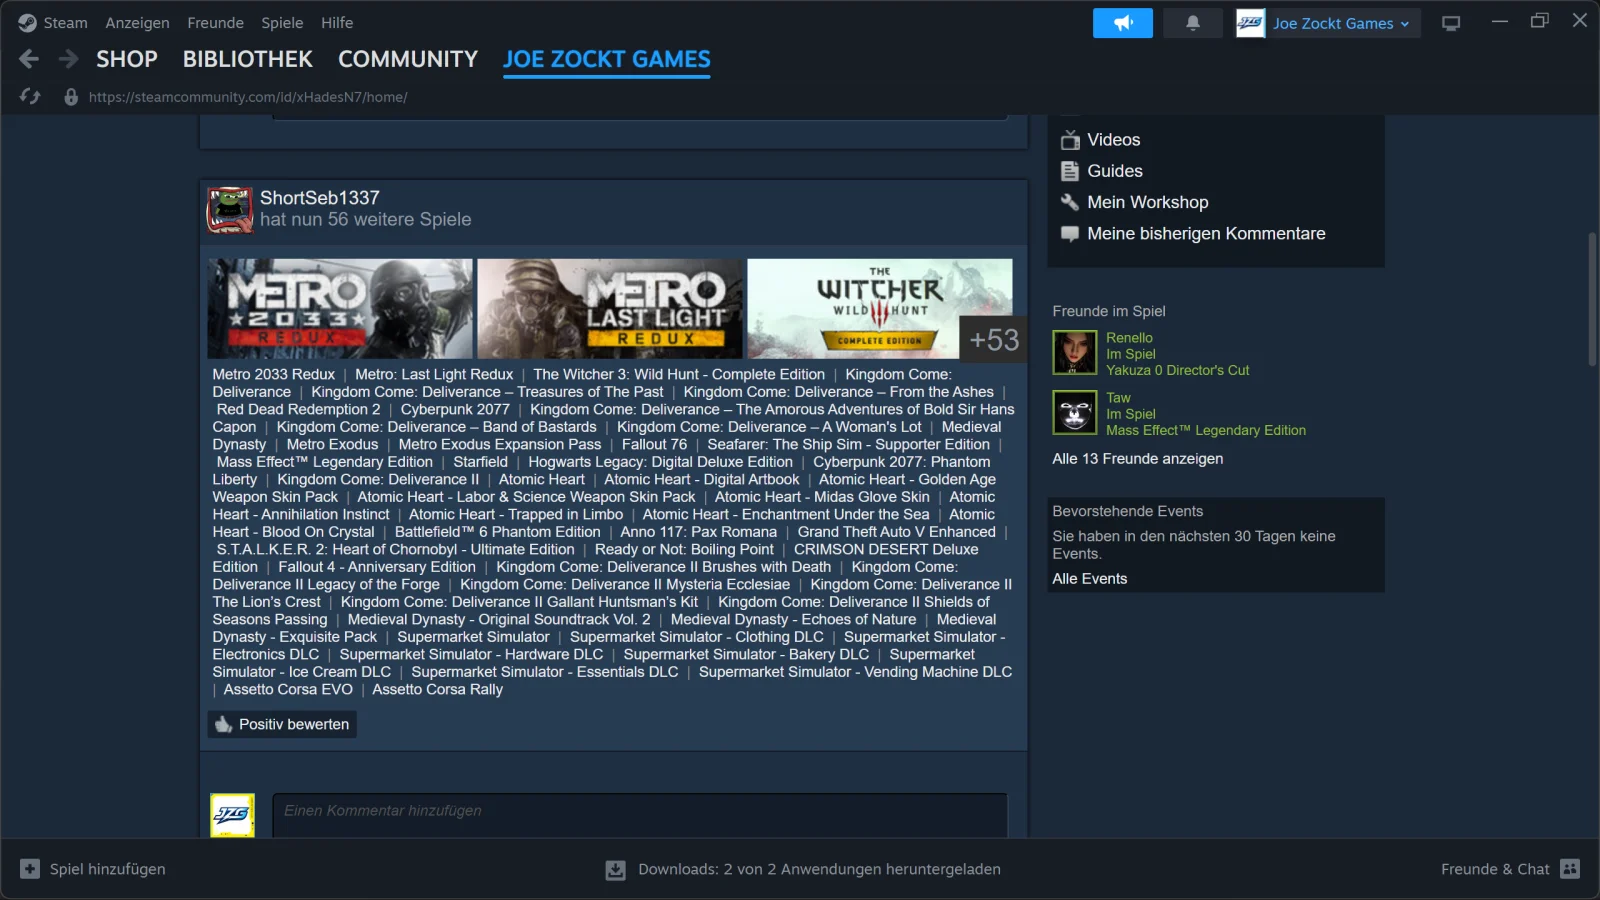The width and height of the screenshot is (1600, 900).
Task: Open Freunde & Chat
Action: [1495, 869]
